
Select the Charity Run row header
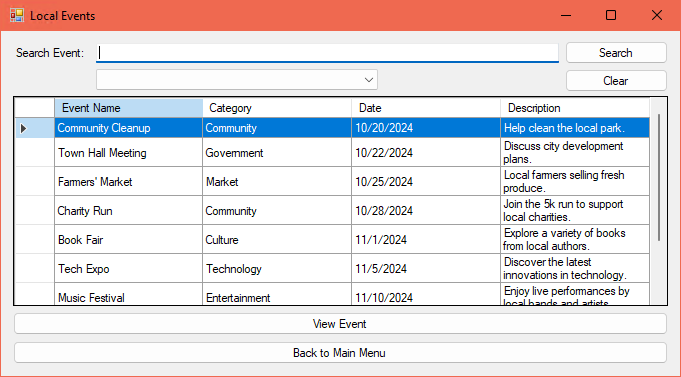click(35, 211)
